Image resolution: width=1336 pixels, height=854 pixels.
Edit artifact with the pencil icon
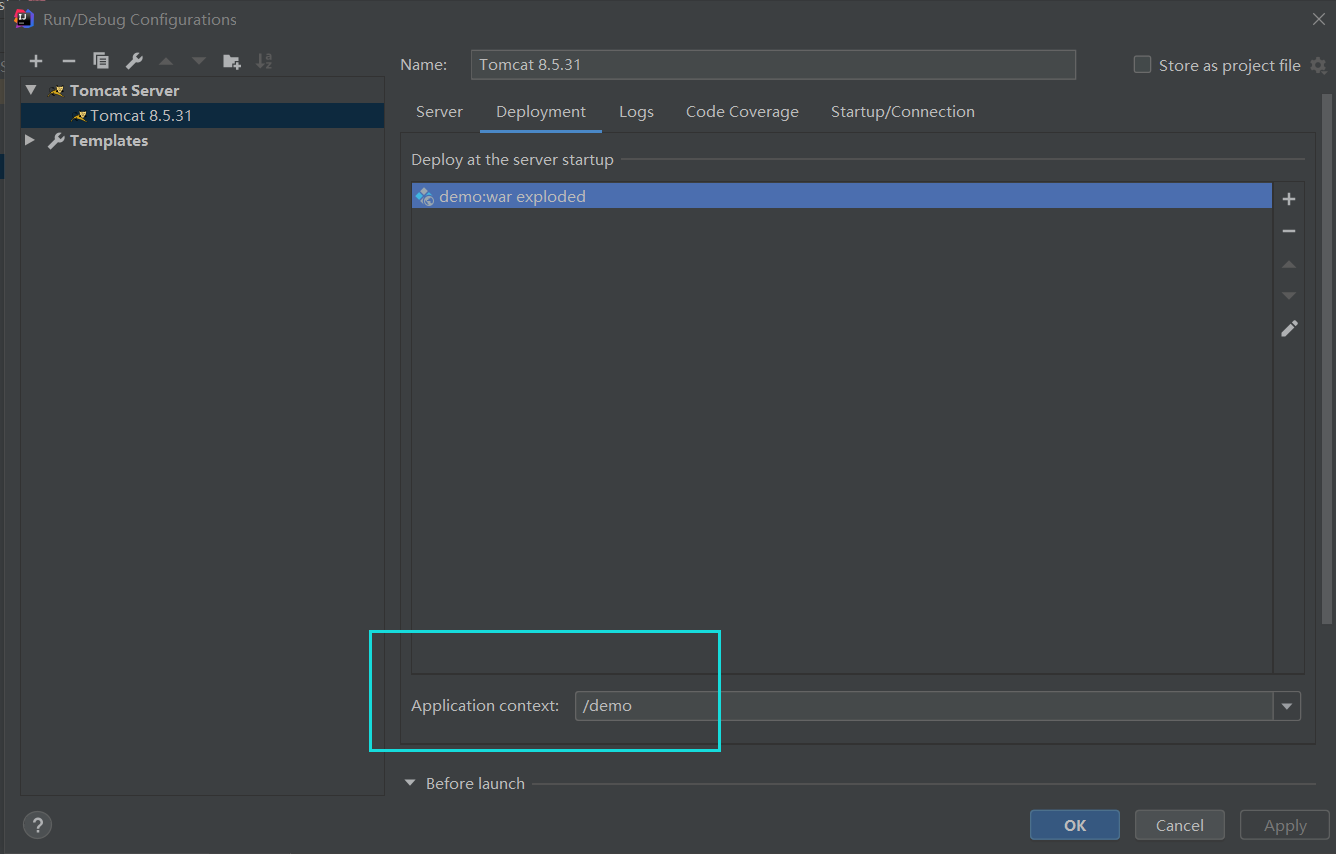coord(1289,328)
